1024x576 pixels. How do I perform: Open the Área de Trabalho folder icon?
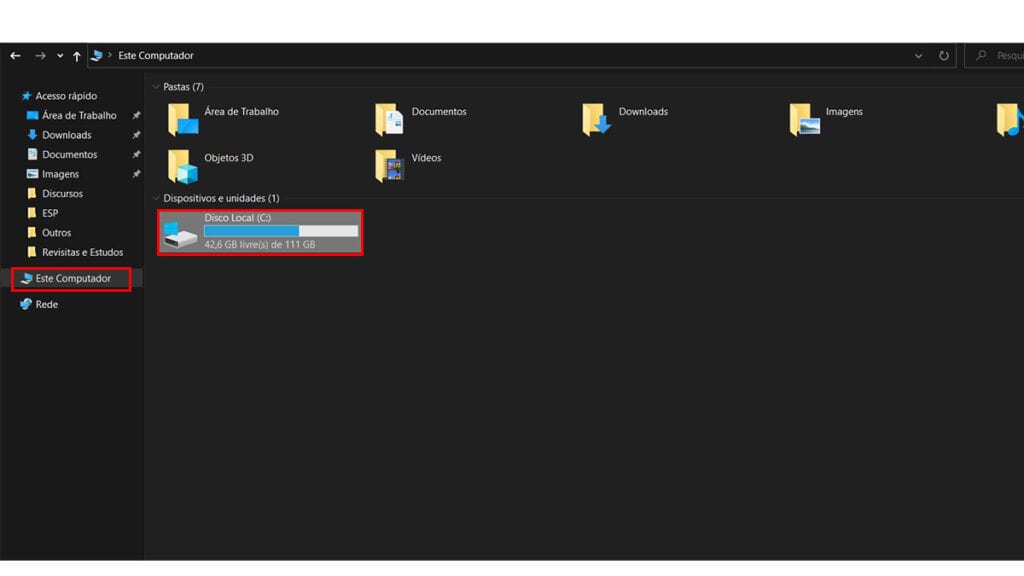click(182, 120)
